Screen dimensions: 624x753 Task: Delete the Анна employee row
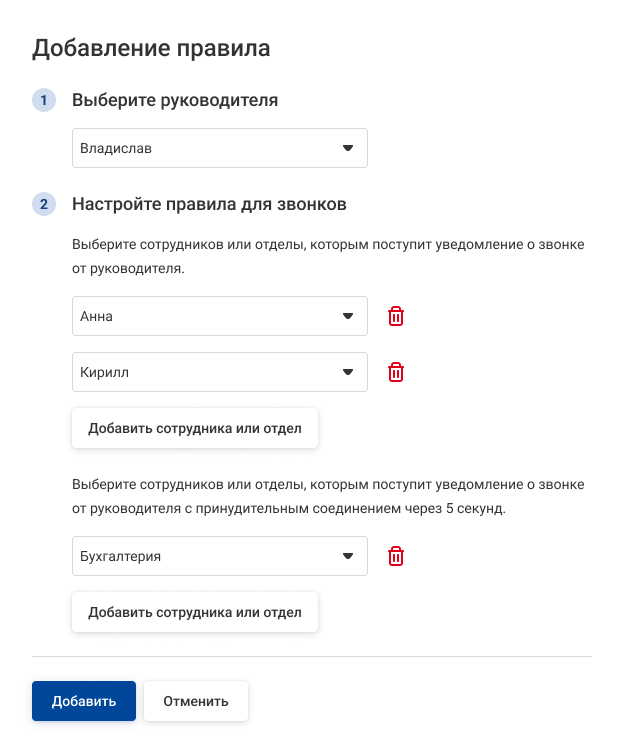396,316
